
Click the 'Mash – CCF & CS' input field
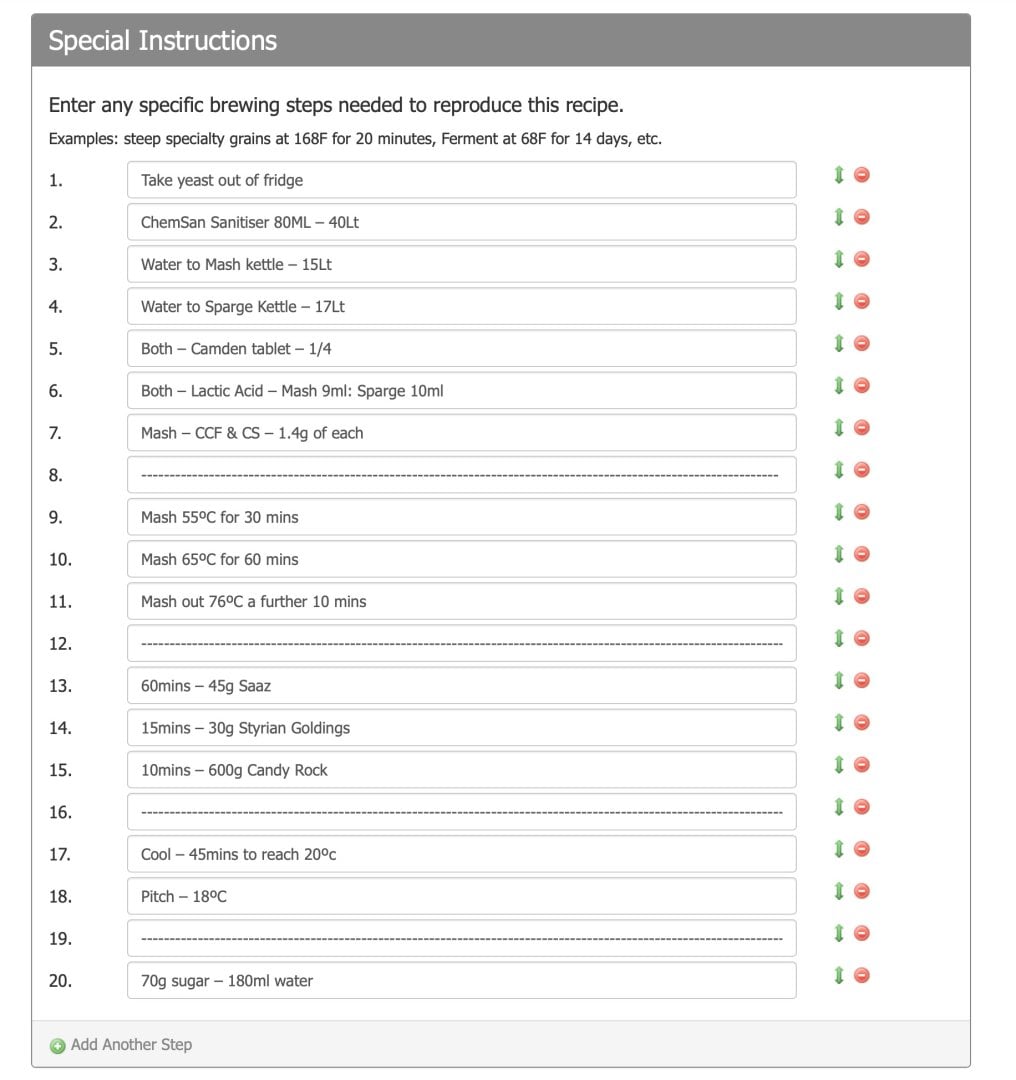coord(461,433)
